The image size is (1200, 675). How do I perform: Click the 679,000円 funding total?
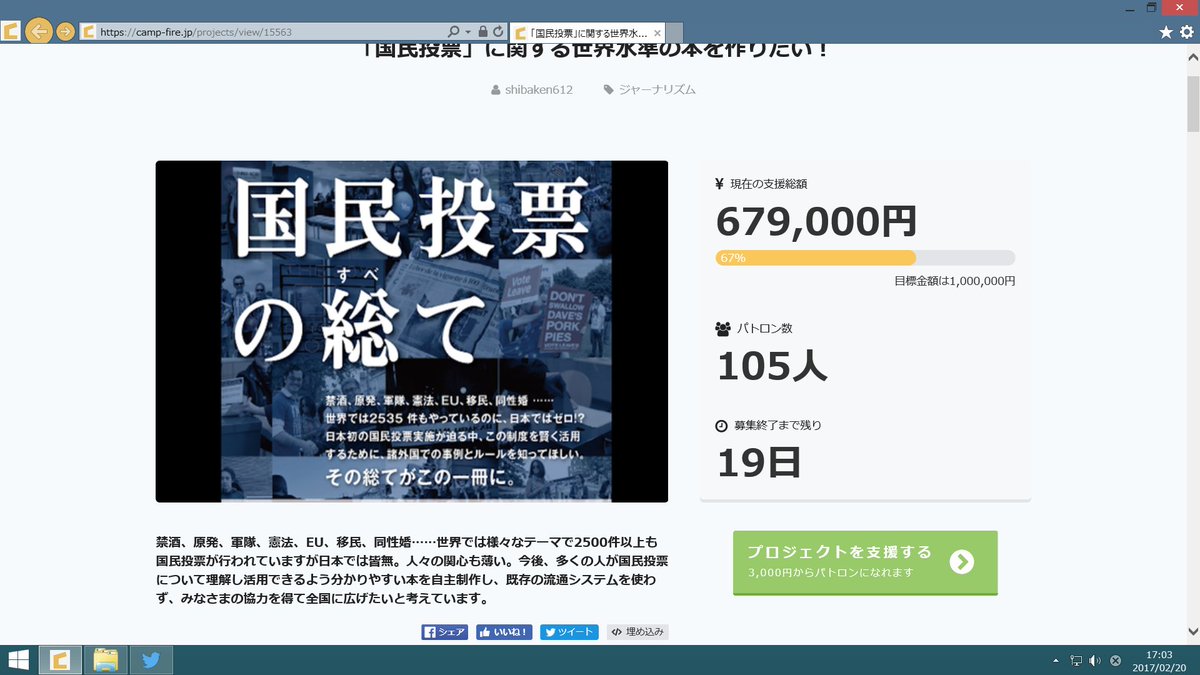816,221
